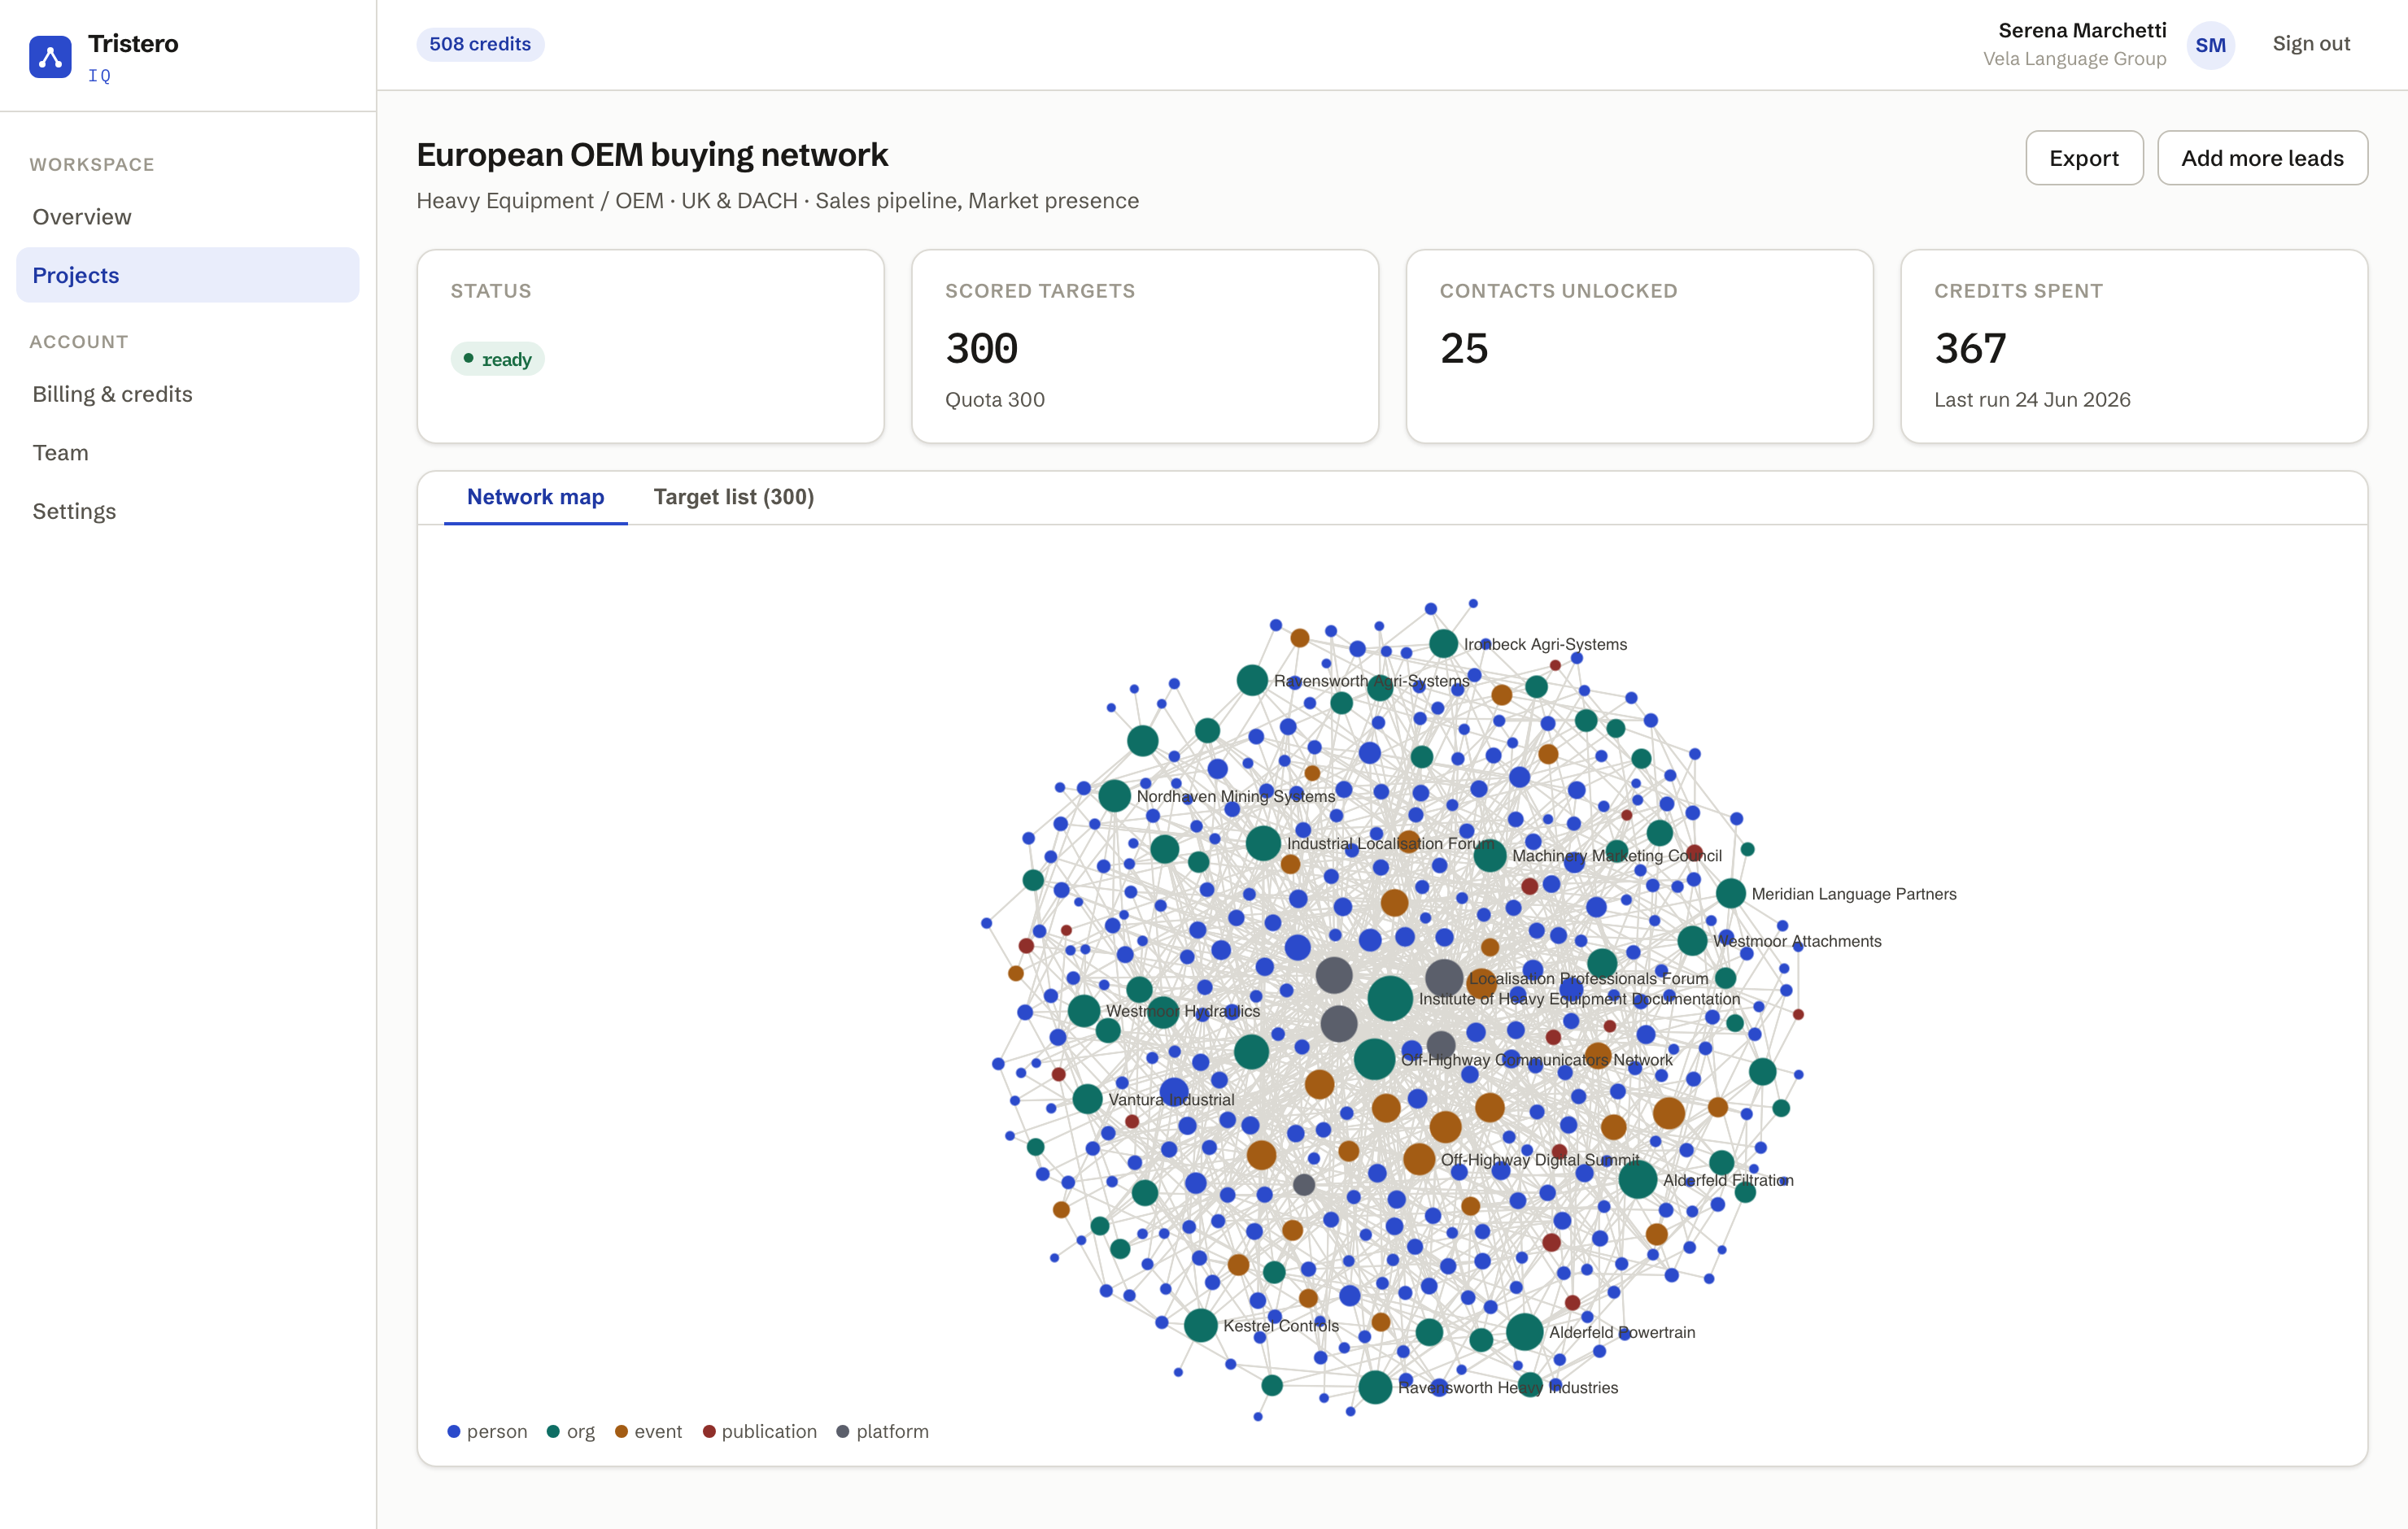
Task: Select the Meridian Language Partners node
Action: point(1730,893)
